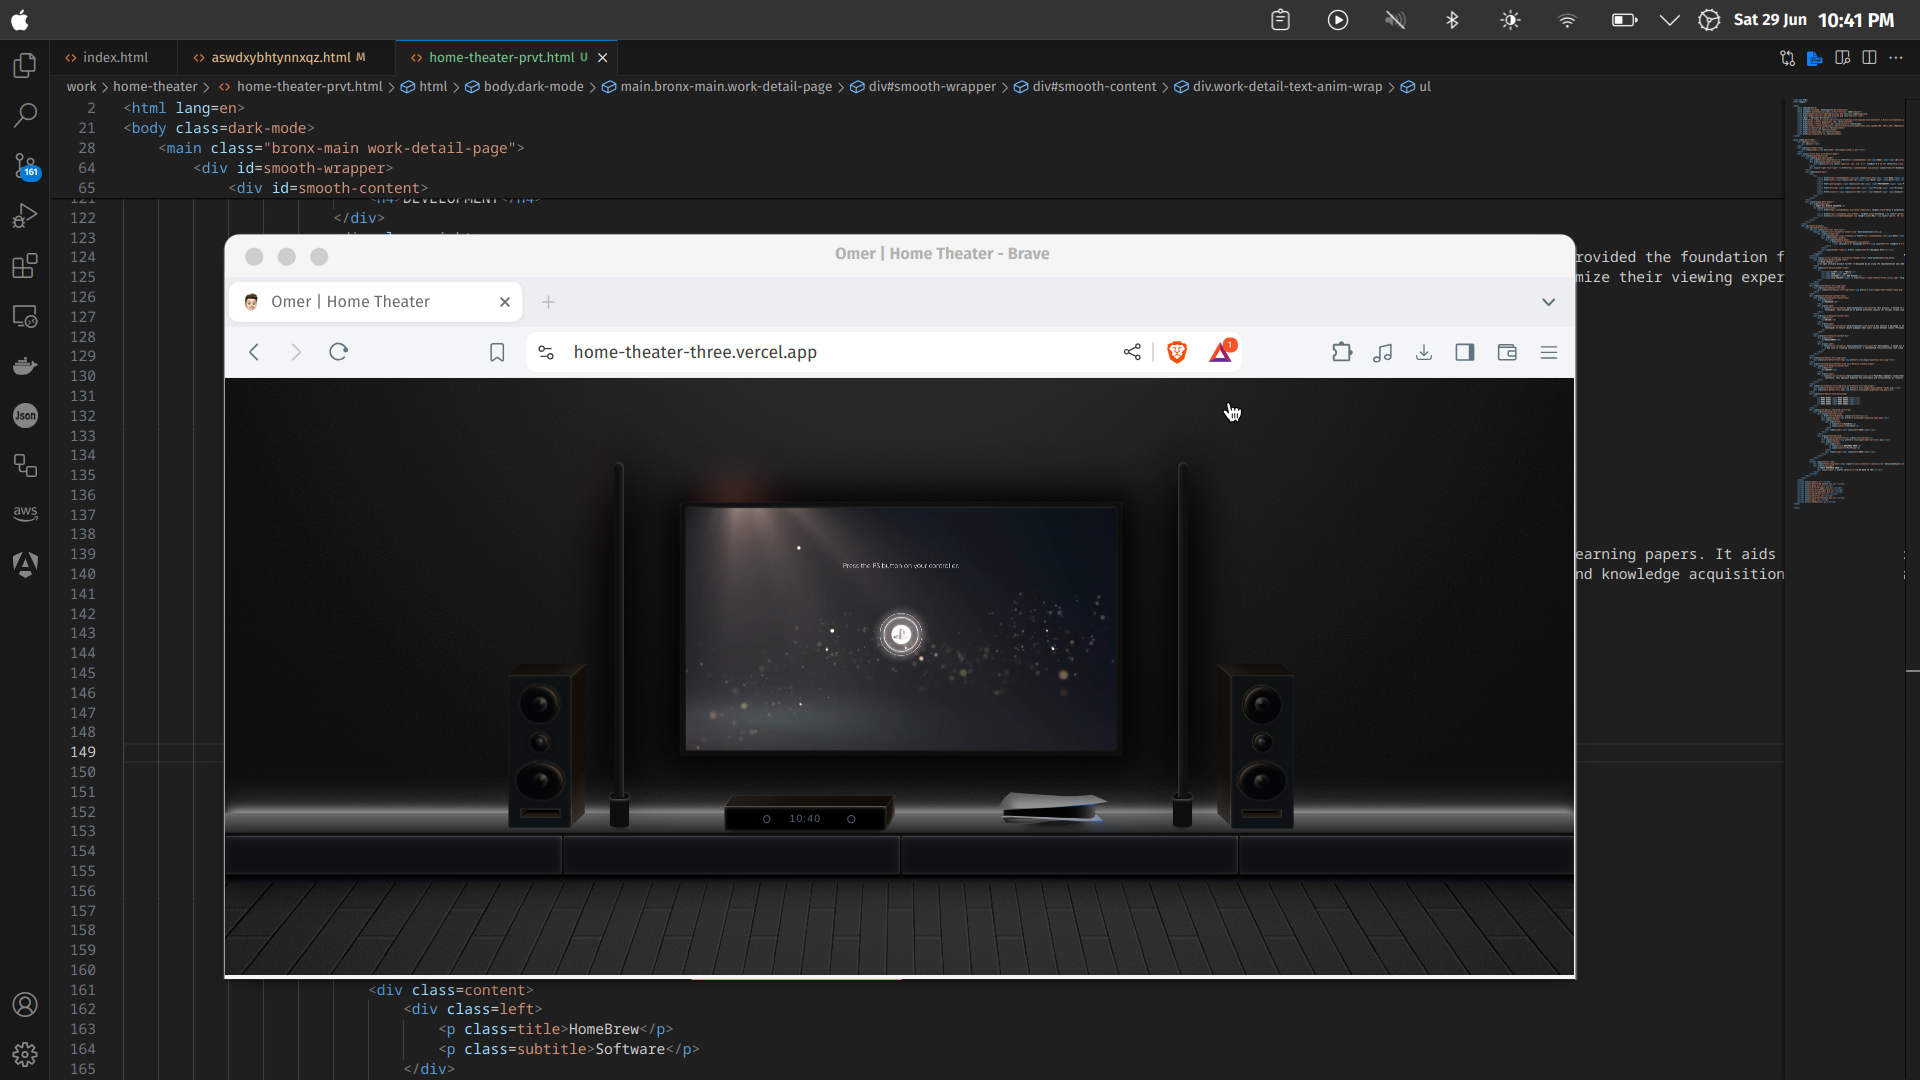The image size is (1920, 1080).
Task: Open the Search view in activity bar
Action: point(25,115)
